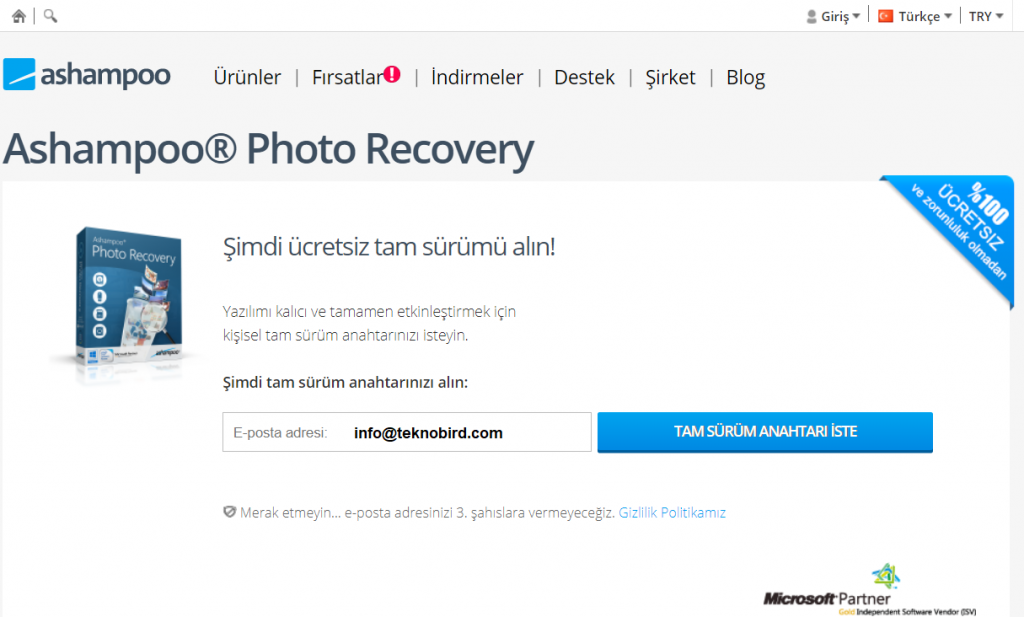
Task: Expand the TRY currency dropdown
Action: [985, 16]
